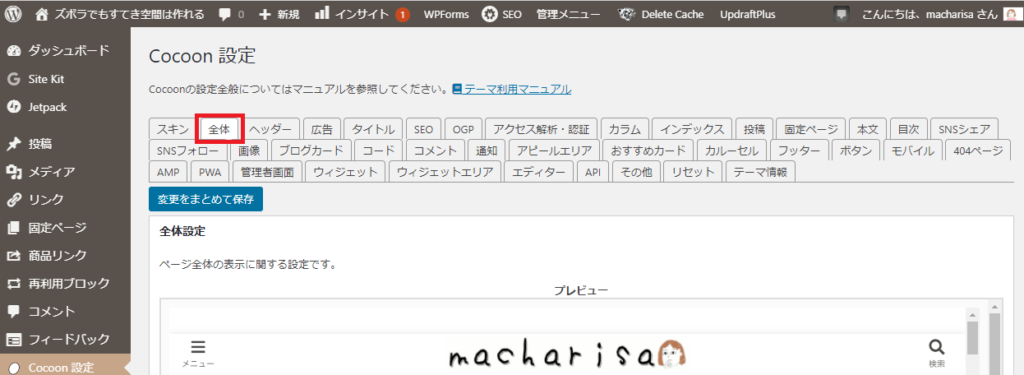Open UpdraftPlus in the admin bar
This screenshot has width=1024, height=375.
coord(748,14)
